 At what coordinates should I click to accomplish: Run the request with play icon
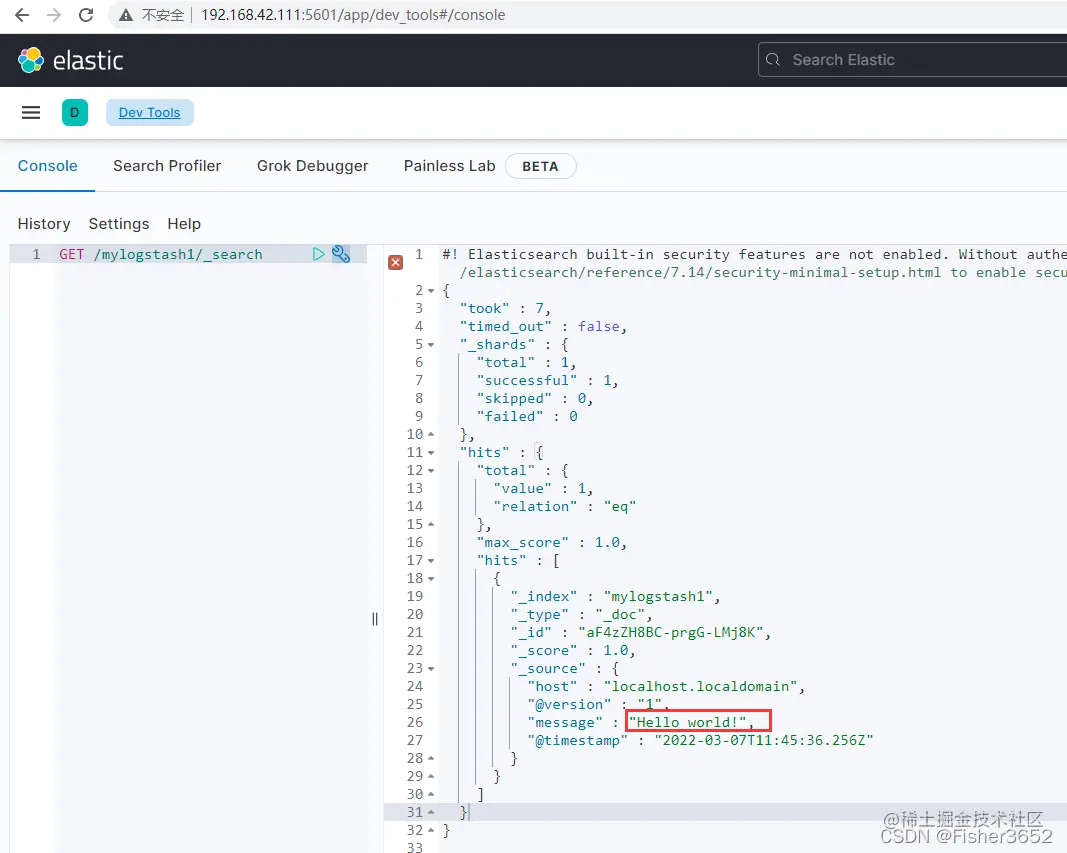coord(318,254)
